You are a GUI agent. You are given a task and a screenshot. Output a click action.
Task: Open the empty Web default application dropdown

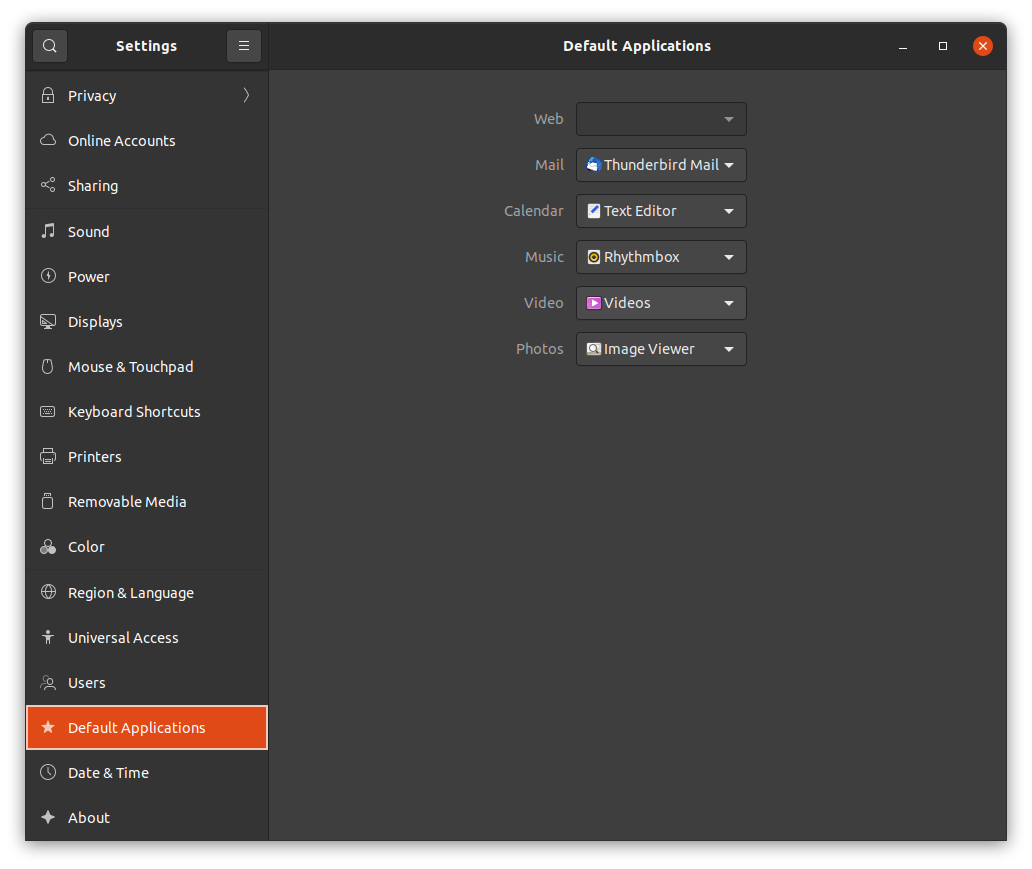coord(661,119)
